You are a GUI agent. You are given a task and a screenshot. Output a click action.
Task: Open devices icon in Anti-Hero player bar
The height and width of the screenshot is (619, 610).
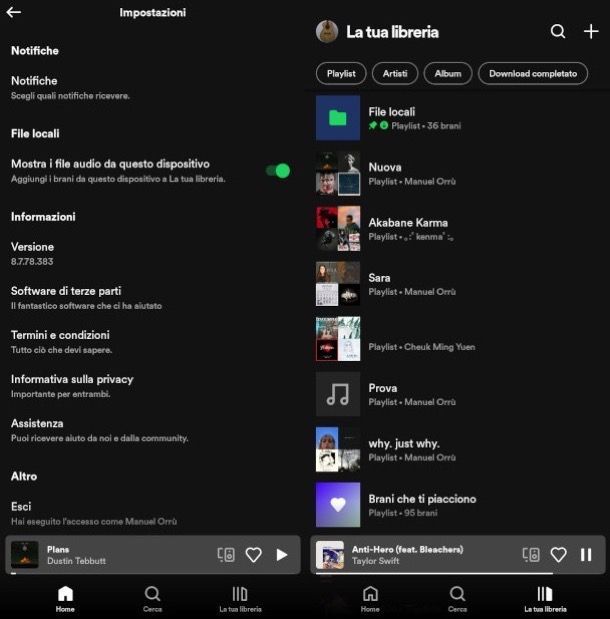click(531, 555)
